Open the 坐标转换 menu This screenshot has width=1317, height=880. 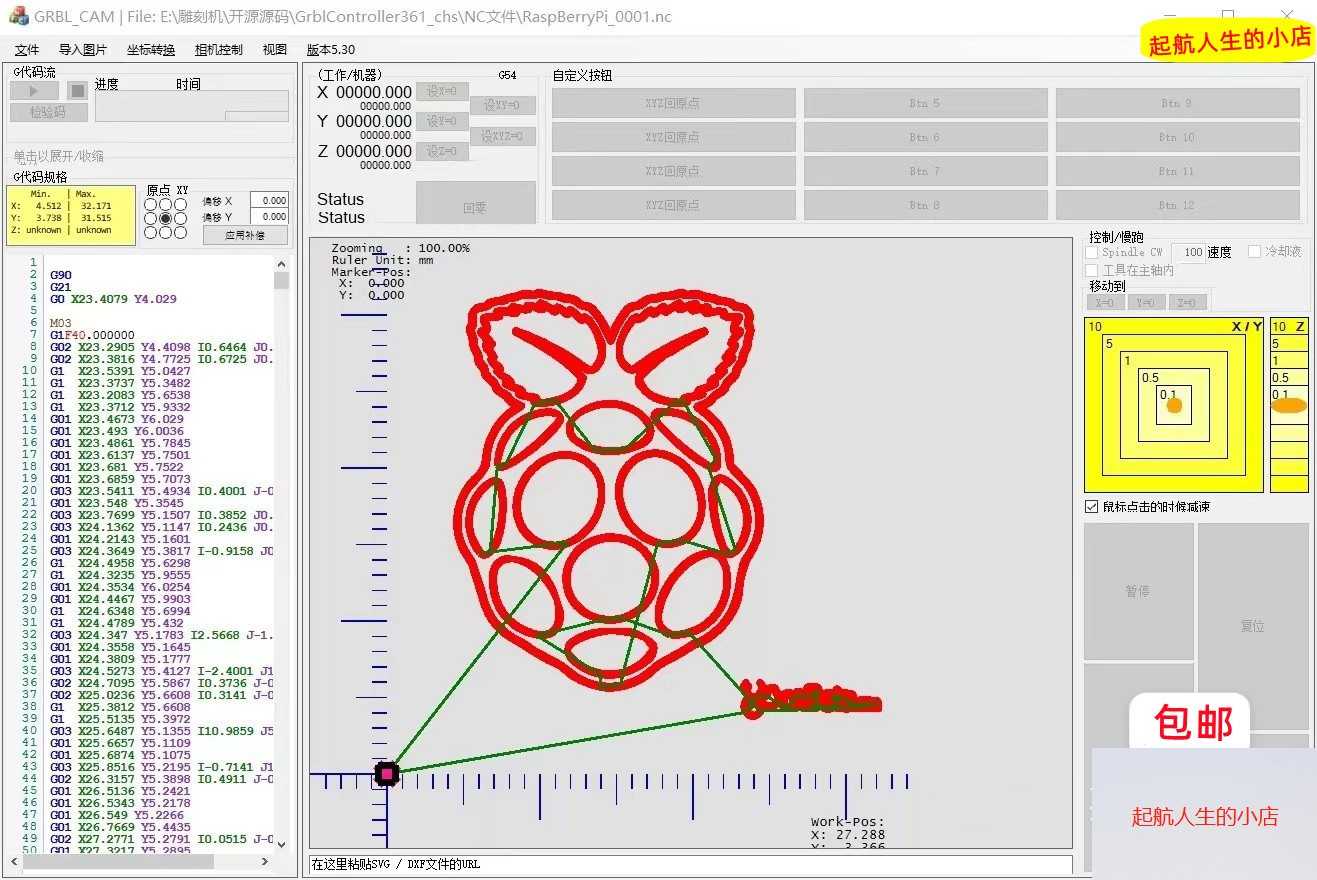(151, 49)
